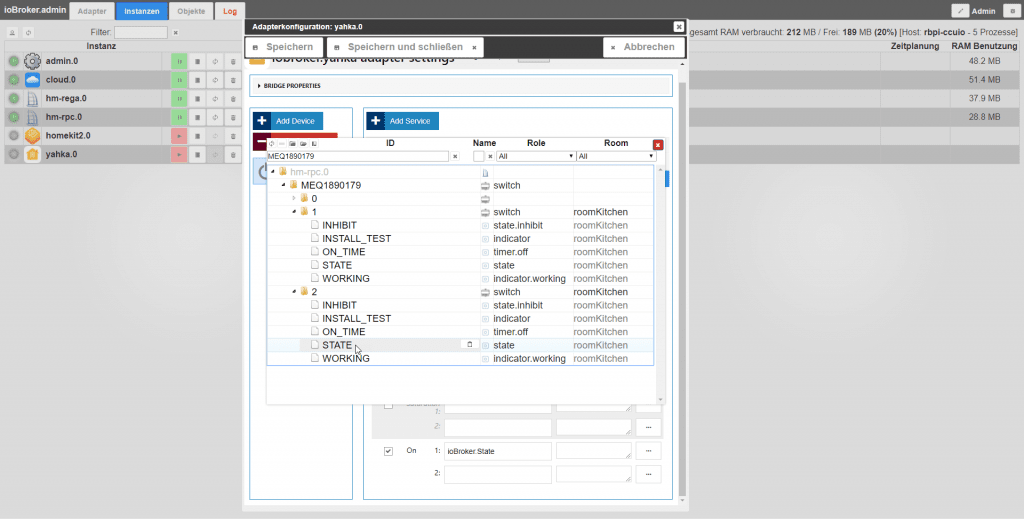Clear the MEQ1890179 ID filter
The height and width of the screenshot is (519, 1024).
[x=455, y=157]
